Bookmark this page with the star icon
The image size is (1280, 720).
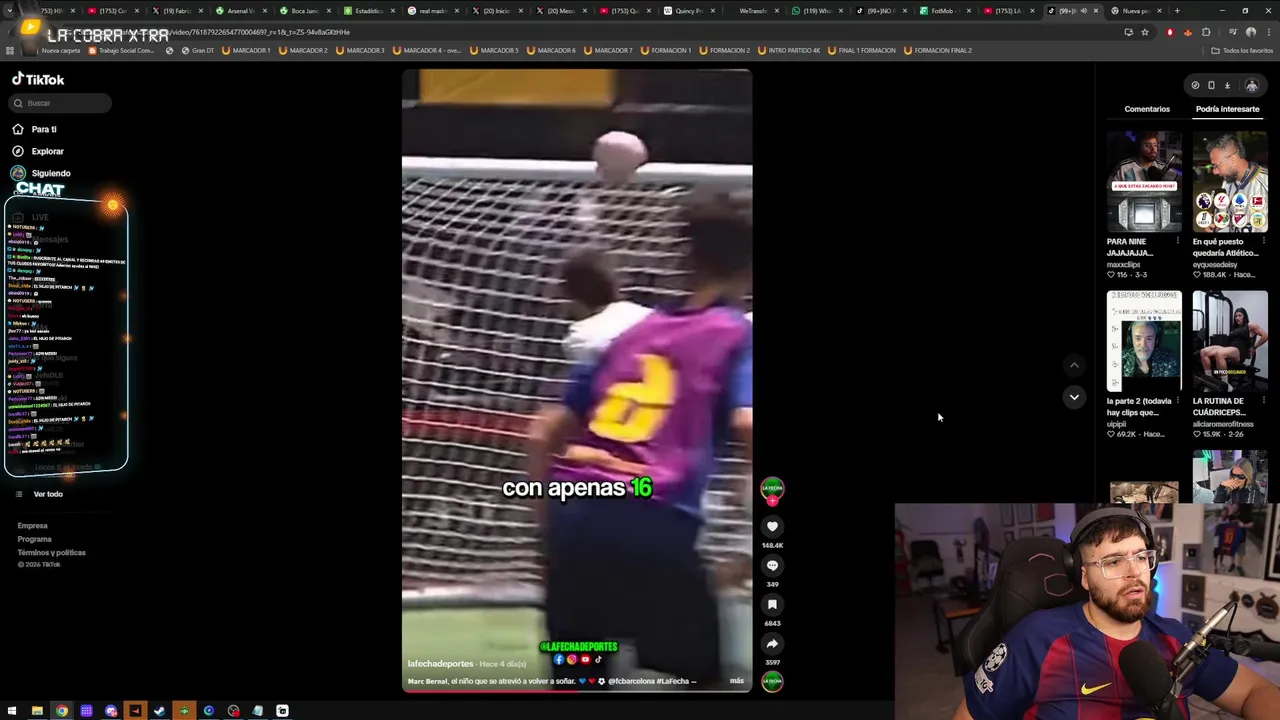1145,32
